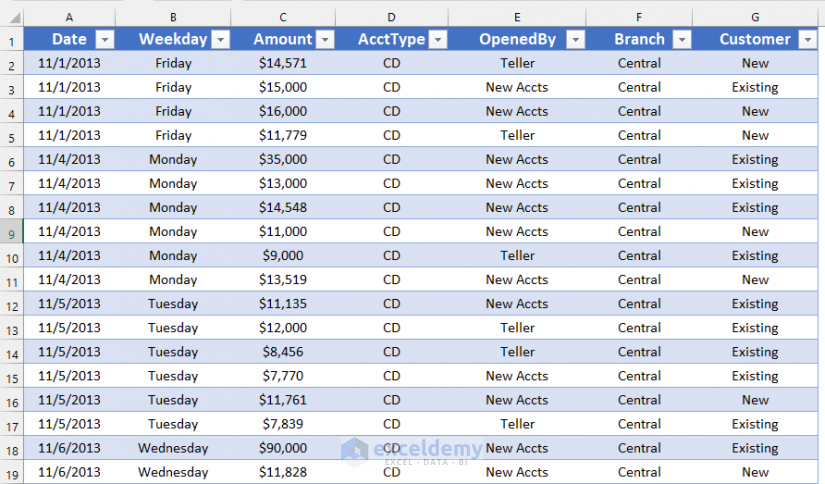Select row 9 header
The width and height of the screenshot is (825, 484).
click(12, 232)
